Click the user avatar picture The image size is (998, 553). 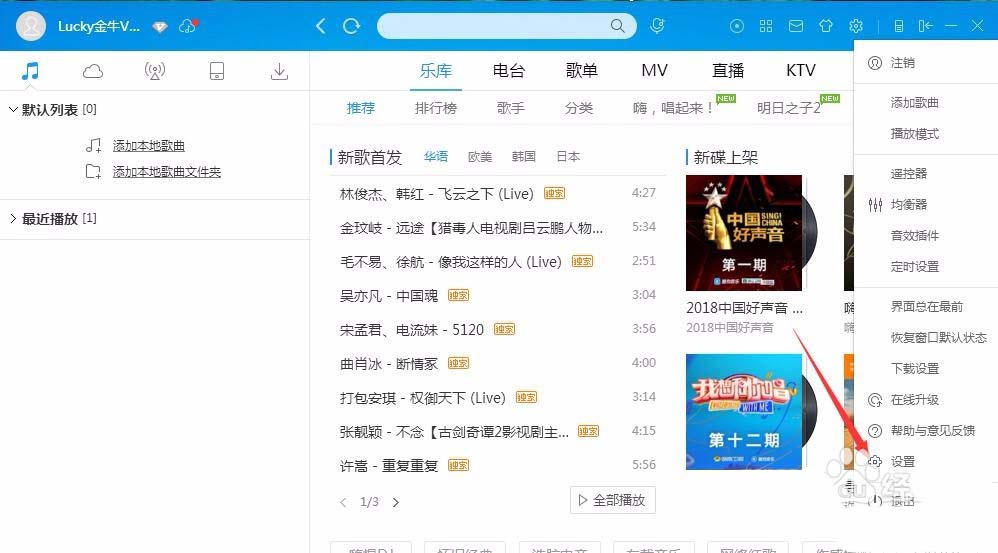(31, 26)
